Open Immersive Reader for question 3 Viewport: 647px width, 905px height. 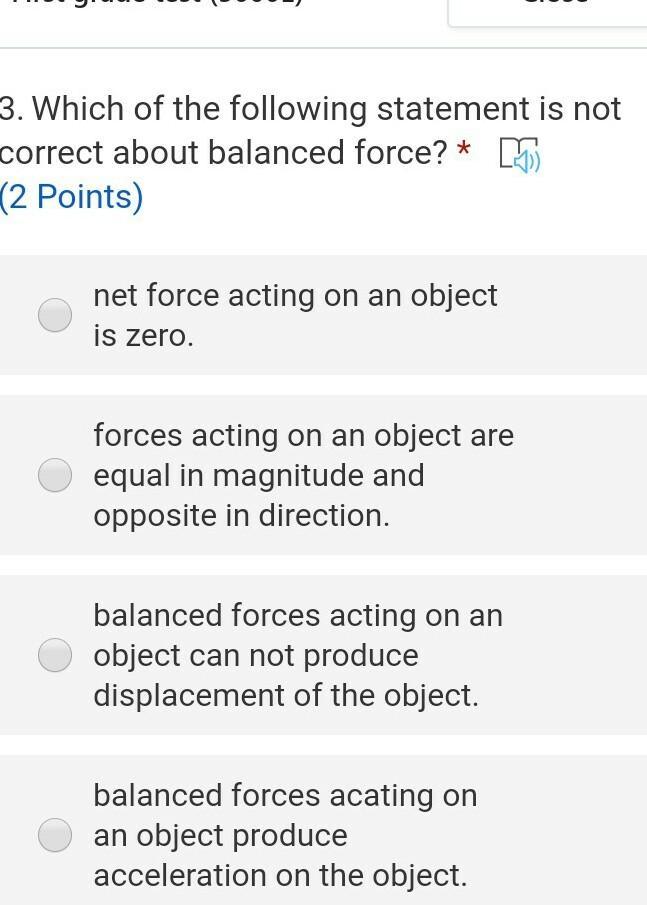pyautogui.click(x=518, y=155)
